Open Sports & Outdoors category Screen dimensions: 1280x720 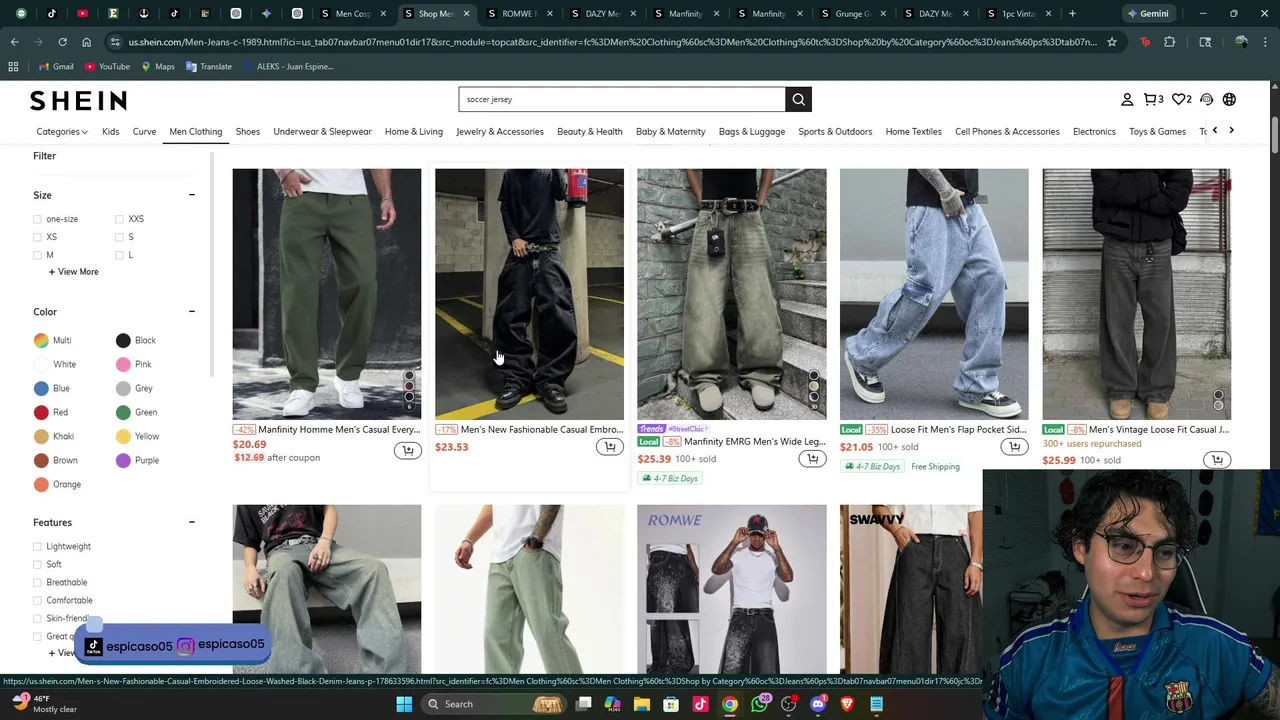[835, 131]
